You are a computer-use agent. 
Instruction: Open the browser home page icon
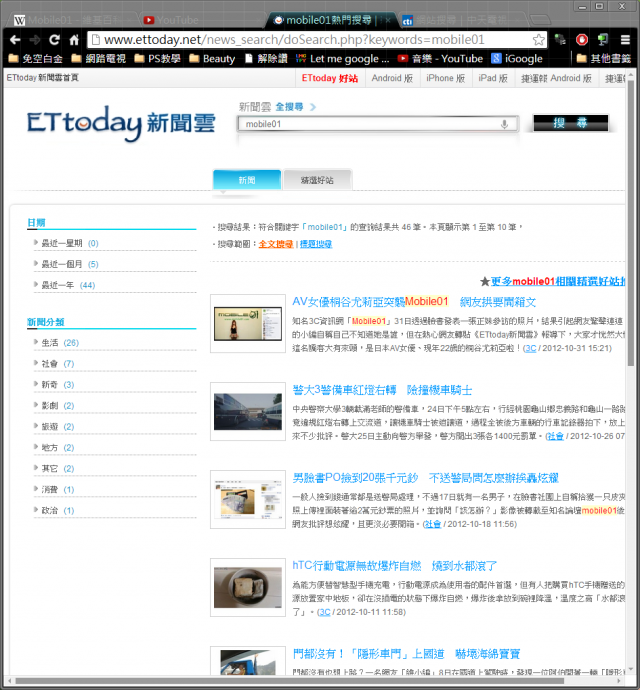74,40
